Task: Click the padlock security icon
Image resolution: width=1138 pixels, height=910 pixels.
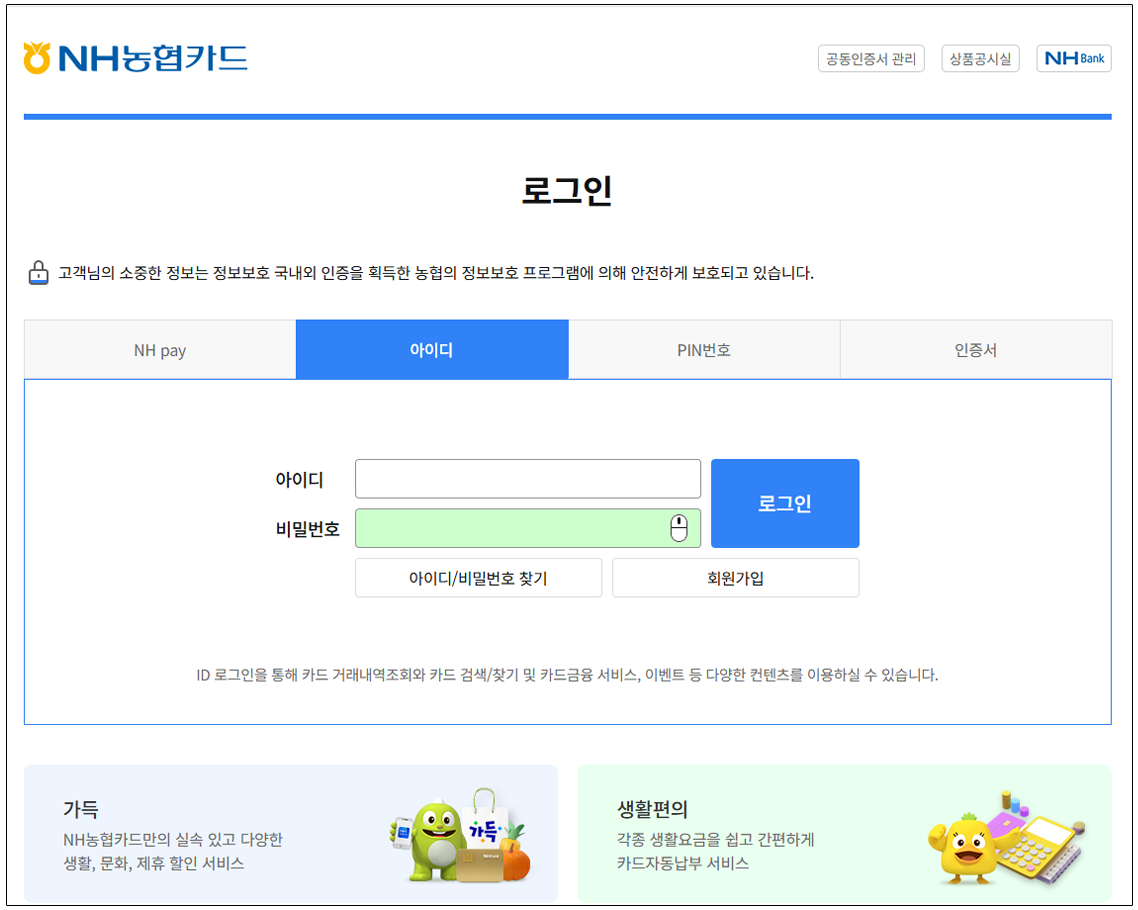Action: (x=38, y=272)
